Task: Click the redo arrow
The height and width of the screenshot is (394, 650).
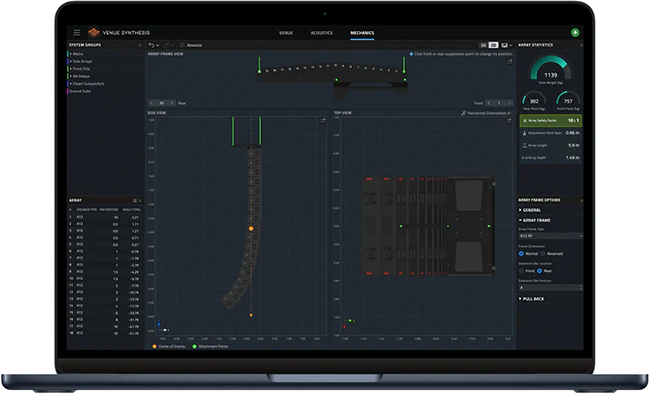Action: click(166, 45)
